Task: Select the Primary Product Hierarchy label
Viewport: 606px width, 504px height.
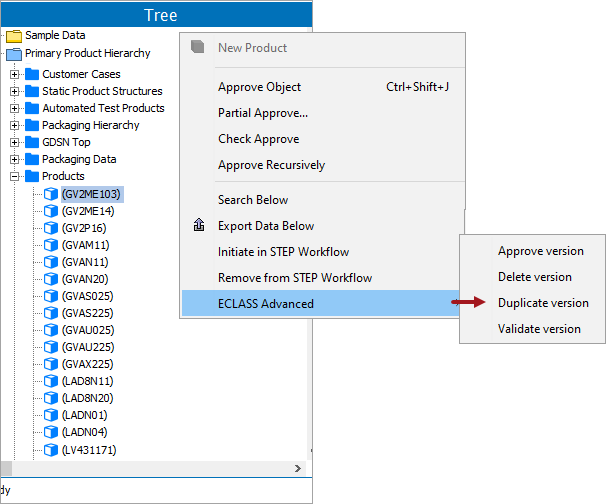Action: [88, 53]
